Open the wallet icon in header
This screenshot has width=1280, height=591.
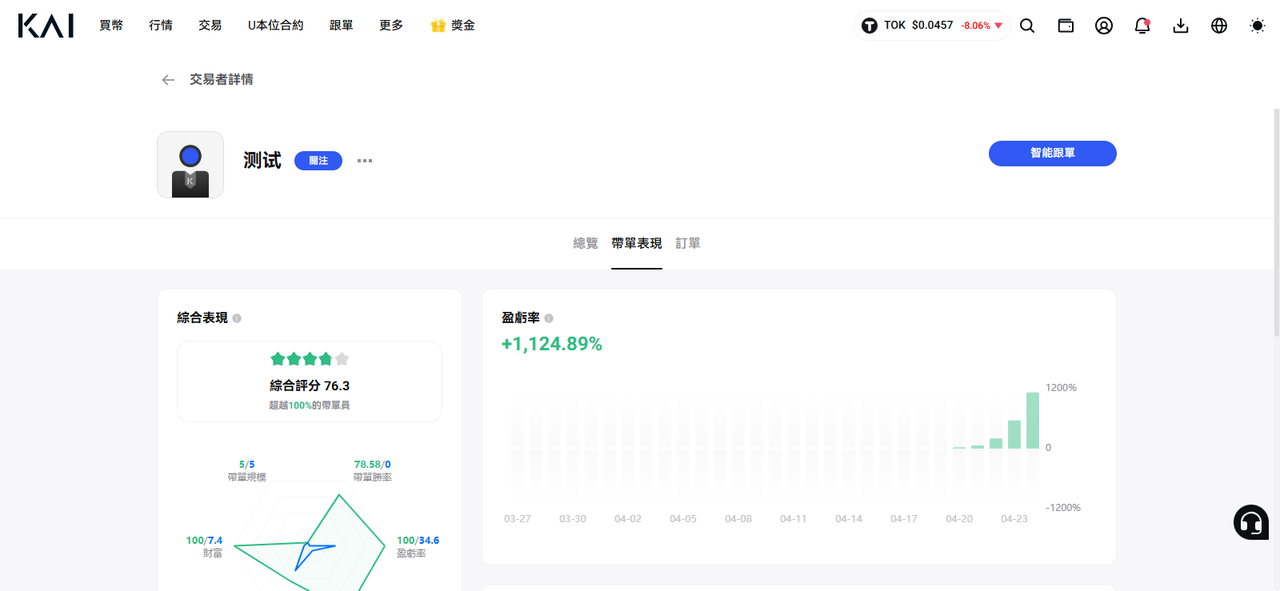(1066, 26)
